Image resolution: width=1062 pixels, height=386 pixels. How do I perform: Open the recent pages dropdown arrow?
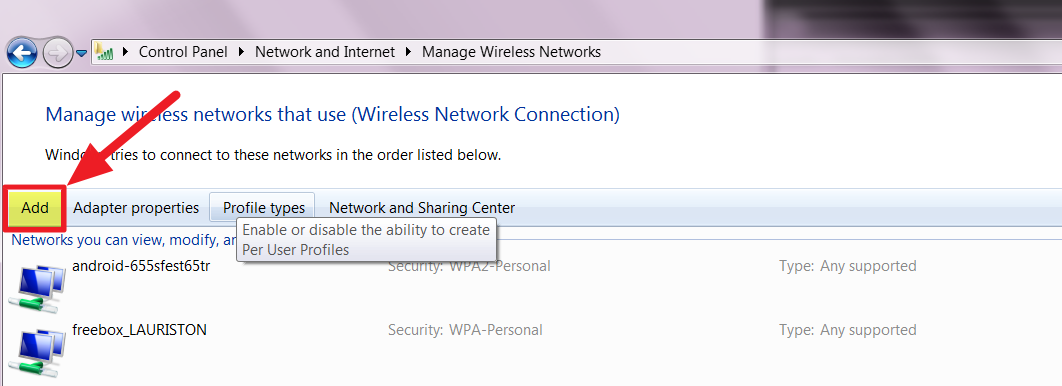81,53
